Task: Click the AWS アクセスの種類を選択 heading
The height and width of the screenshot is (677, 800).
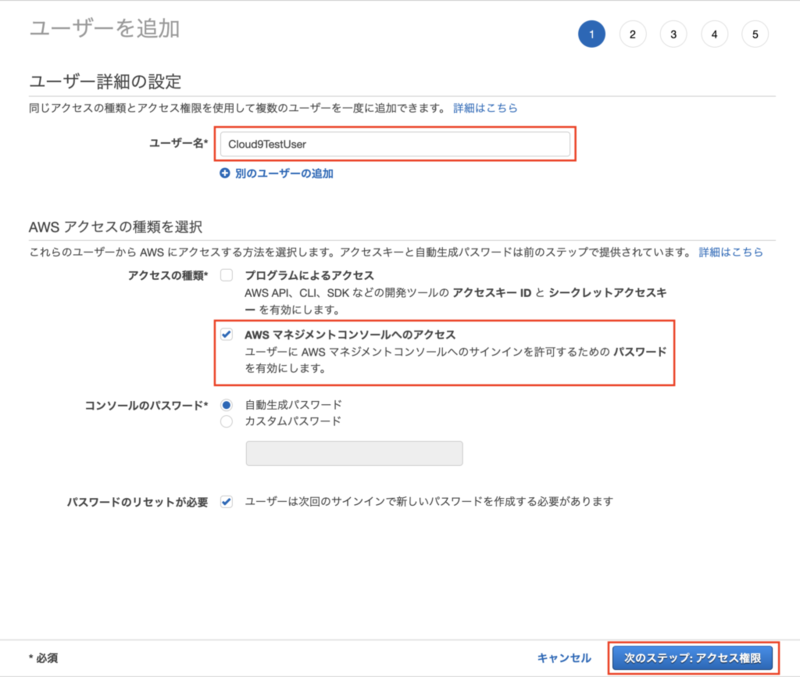Action: (x=116, y=227)
